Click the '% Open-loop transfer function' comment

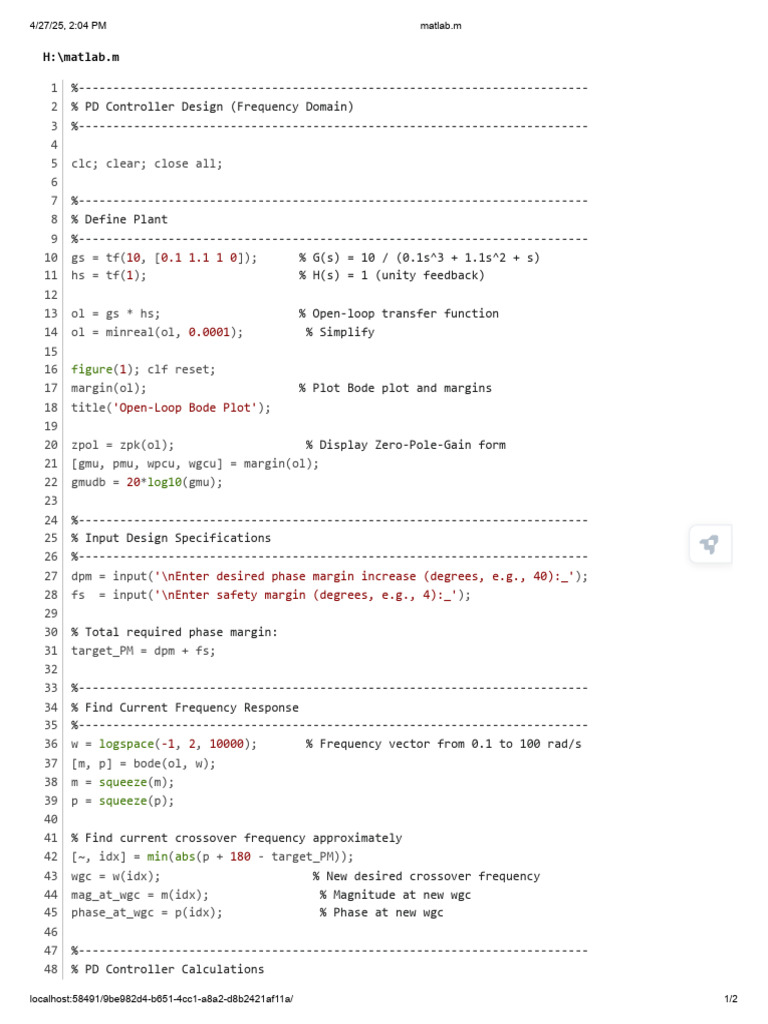click(399, 313)
